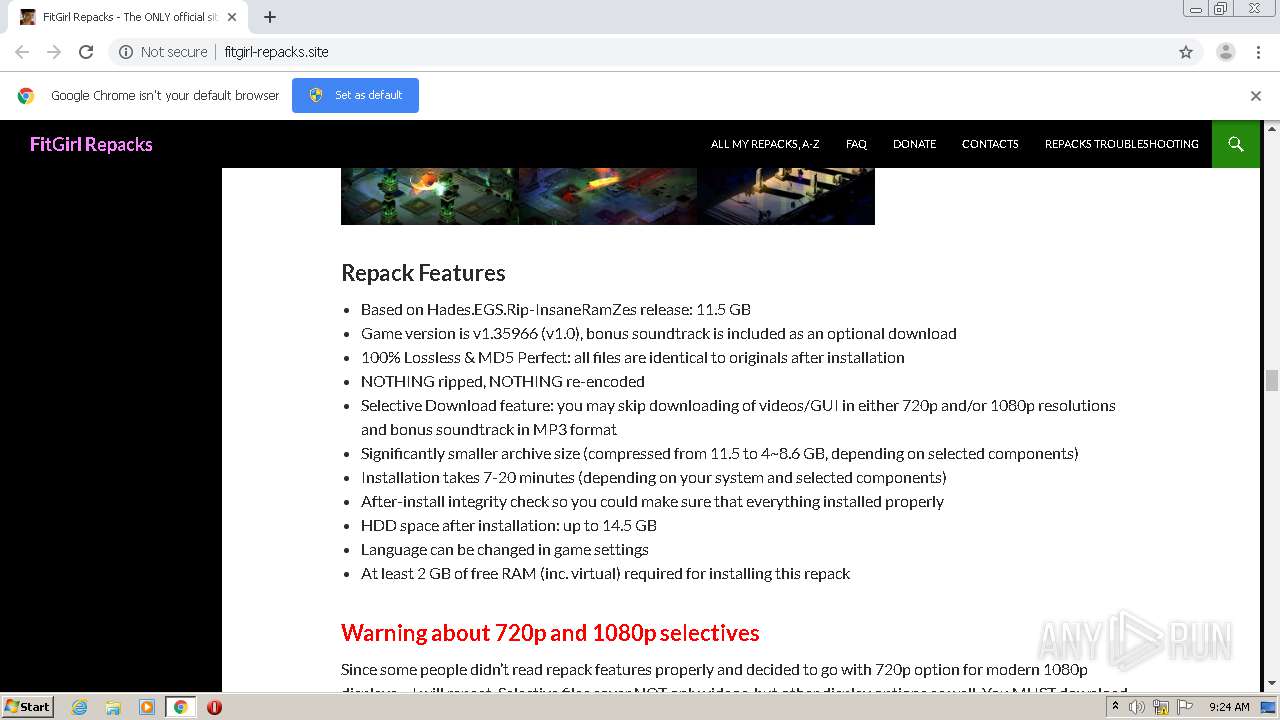Close the FitGirl Repacks tab
1280x720 pixels.
tap(232, 17)
